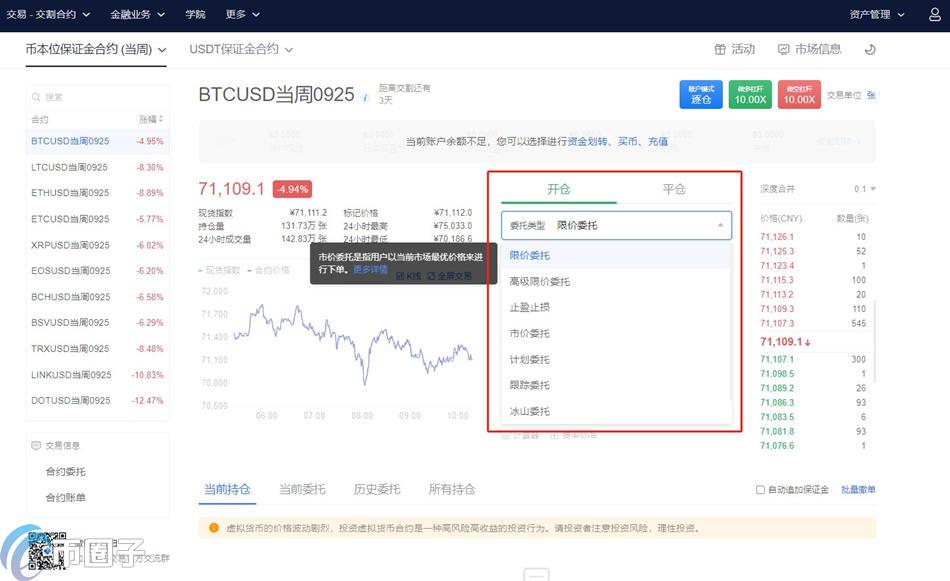Click the 买币 link
The height and width of the screenshot is (581, 950).
click(x=628, y=141)
